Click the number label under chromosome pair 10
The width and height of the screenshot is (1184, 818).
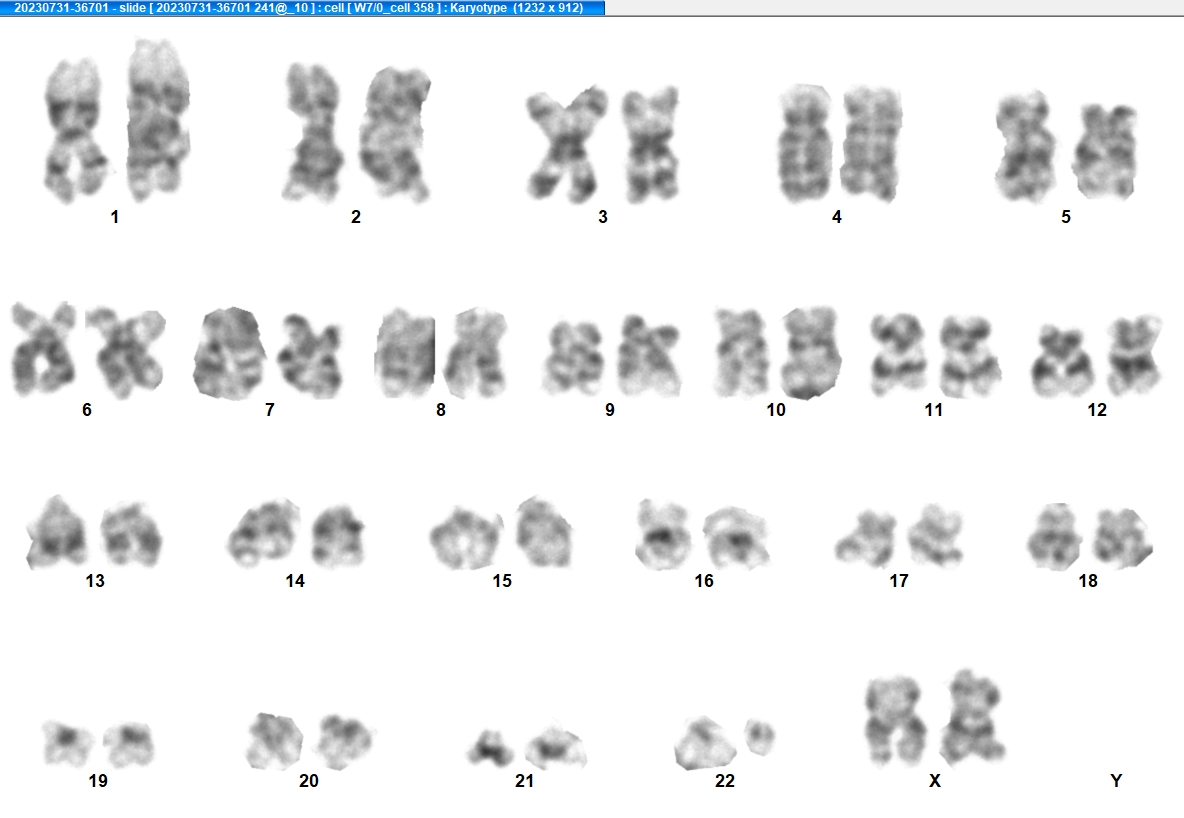pos(776,410)
